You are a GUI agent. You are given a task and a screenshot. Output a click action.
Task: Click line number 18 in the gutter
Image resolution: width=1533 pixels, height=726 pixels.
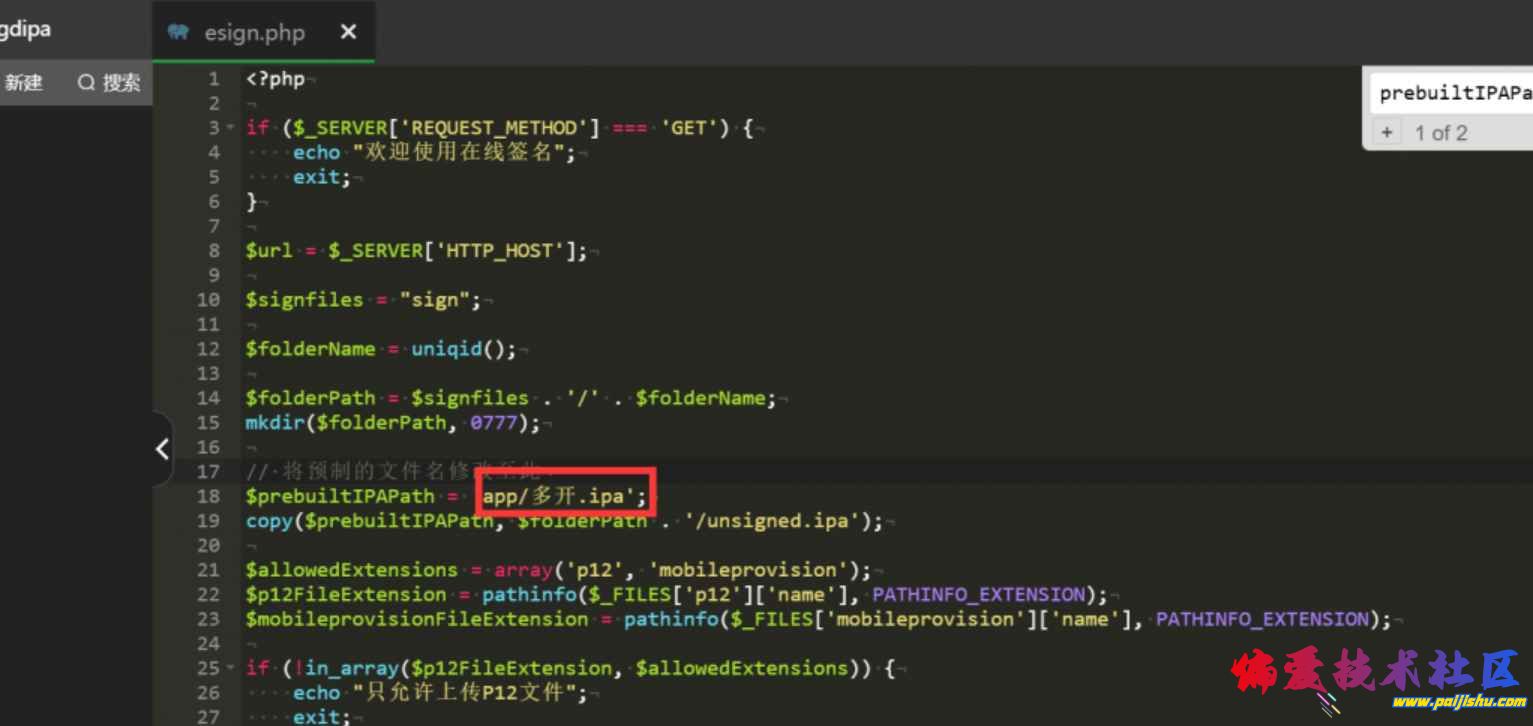pyautogui.click(x=208, y=496)
